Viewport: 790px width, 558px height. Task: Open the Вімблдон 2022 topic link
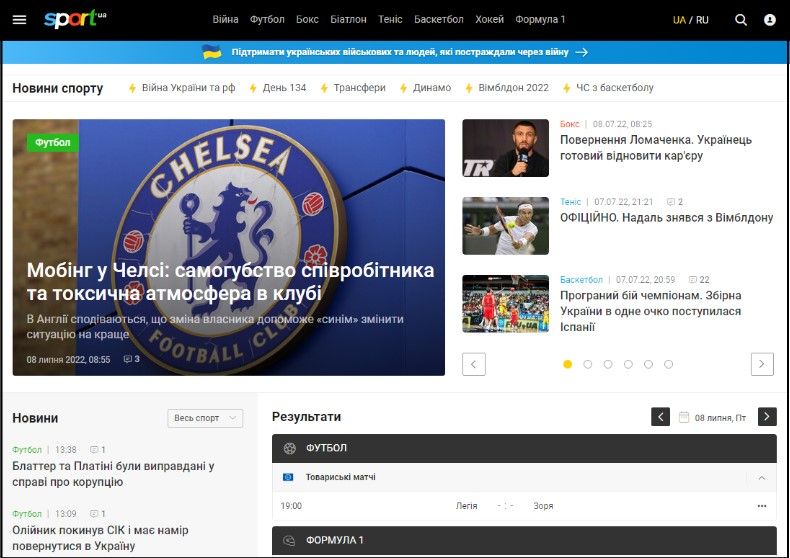coord(513,88)
